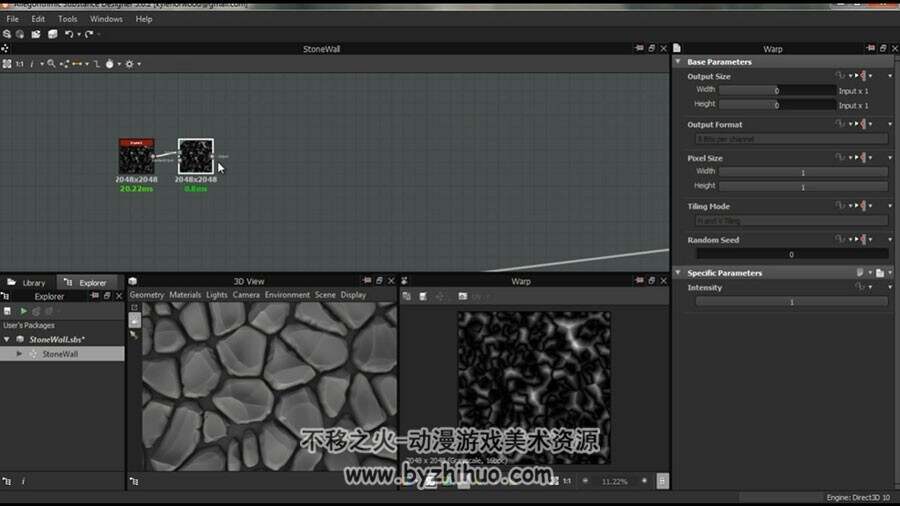The image size is (900, 506).
Task: Click the Undo arrow
Action: 69,34
